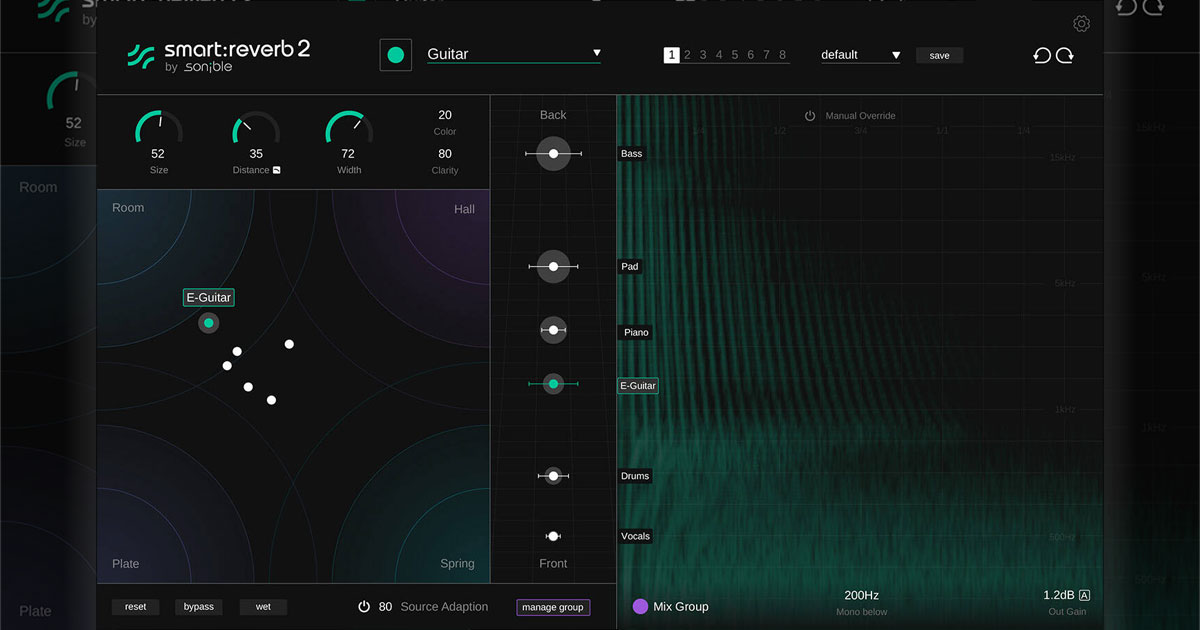Open the settings gear

click(x=1081, y=22)
